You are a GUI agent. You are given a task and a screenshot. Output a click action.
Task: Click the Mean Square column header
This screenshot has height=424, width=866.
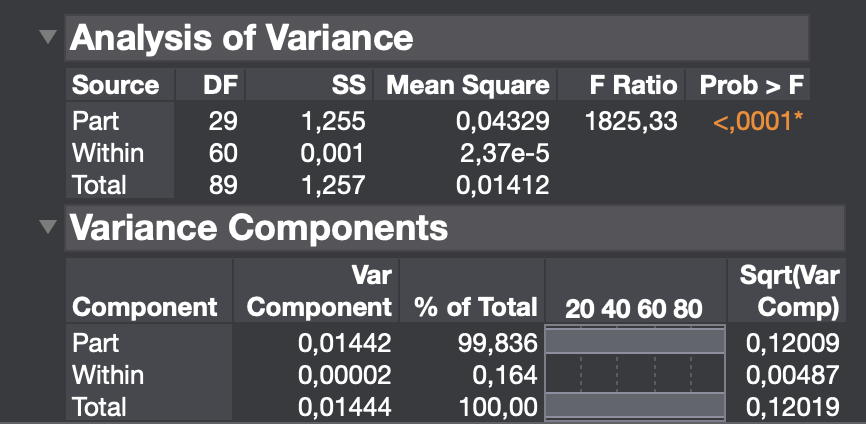467,85
